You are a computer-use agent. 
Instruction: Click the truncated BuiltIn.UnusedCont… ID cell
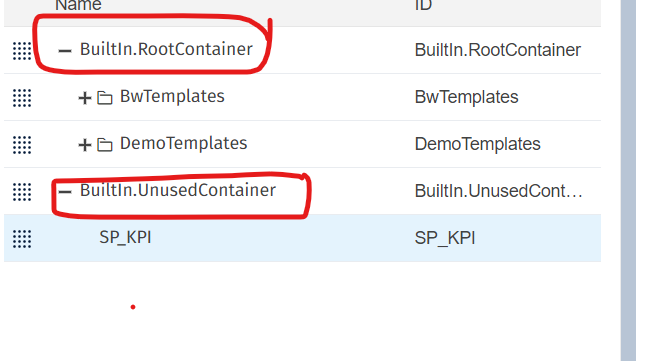pos(498,191)
